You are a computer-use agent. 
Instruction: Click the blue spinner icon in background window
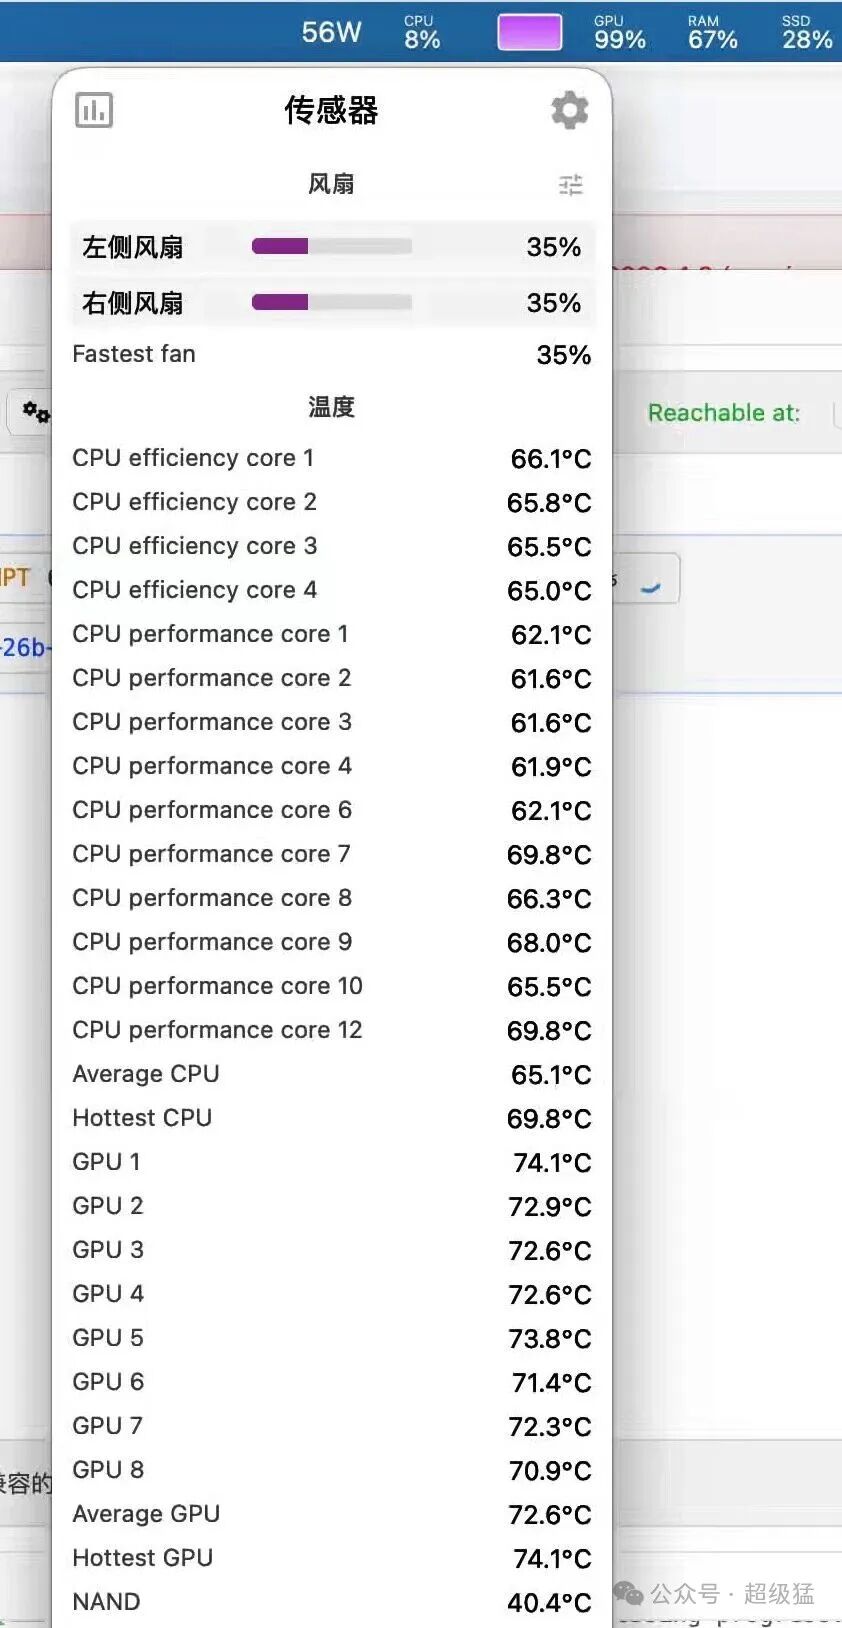pos(651,587)
